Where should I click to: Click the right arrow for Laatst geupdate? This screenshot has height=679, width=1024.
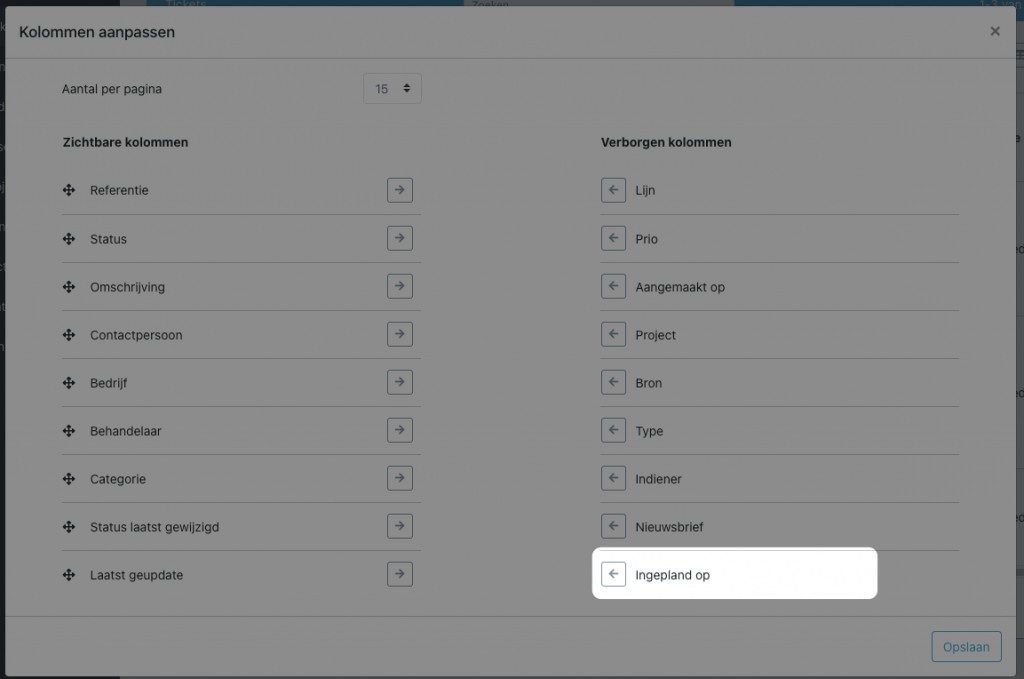pyautogui.click(x=400, y=574)
